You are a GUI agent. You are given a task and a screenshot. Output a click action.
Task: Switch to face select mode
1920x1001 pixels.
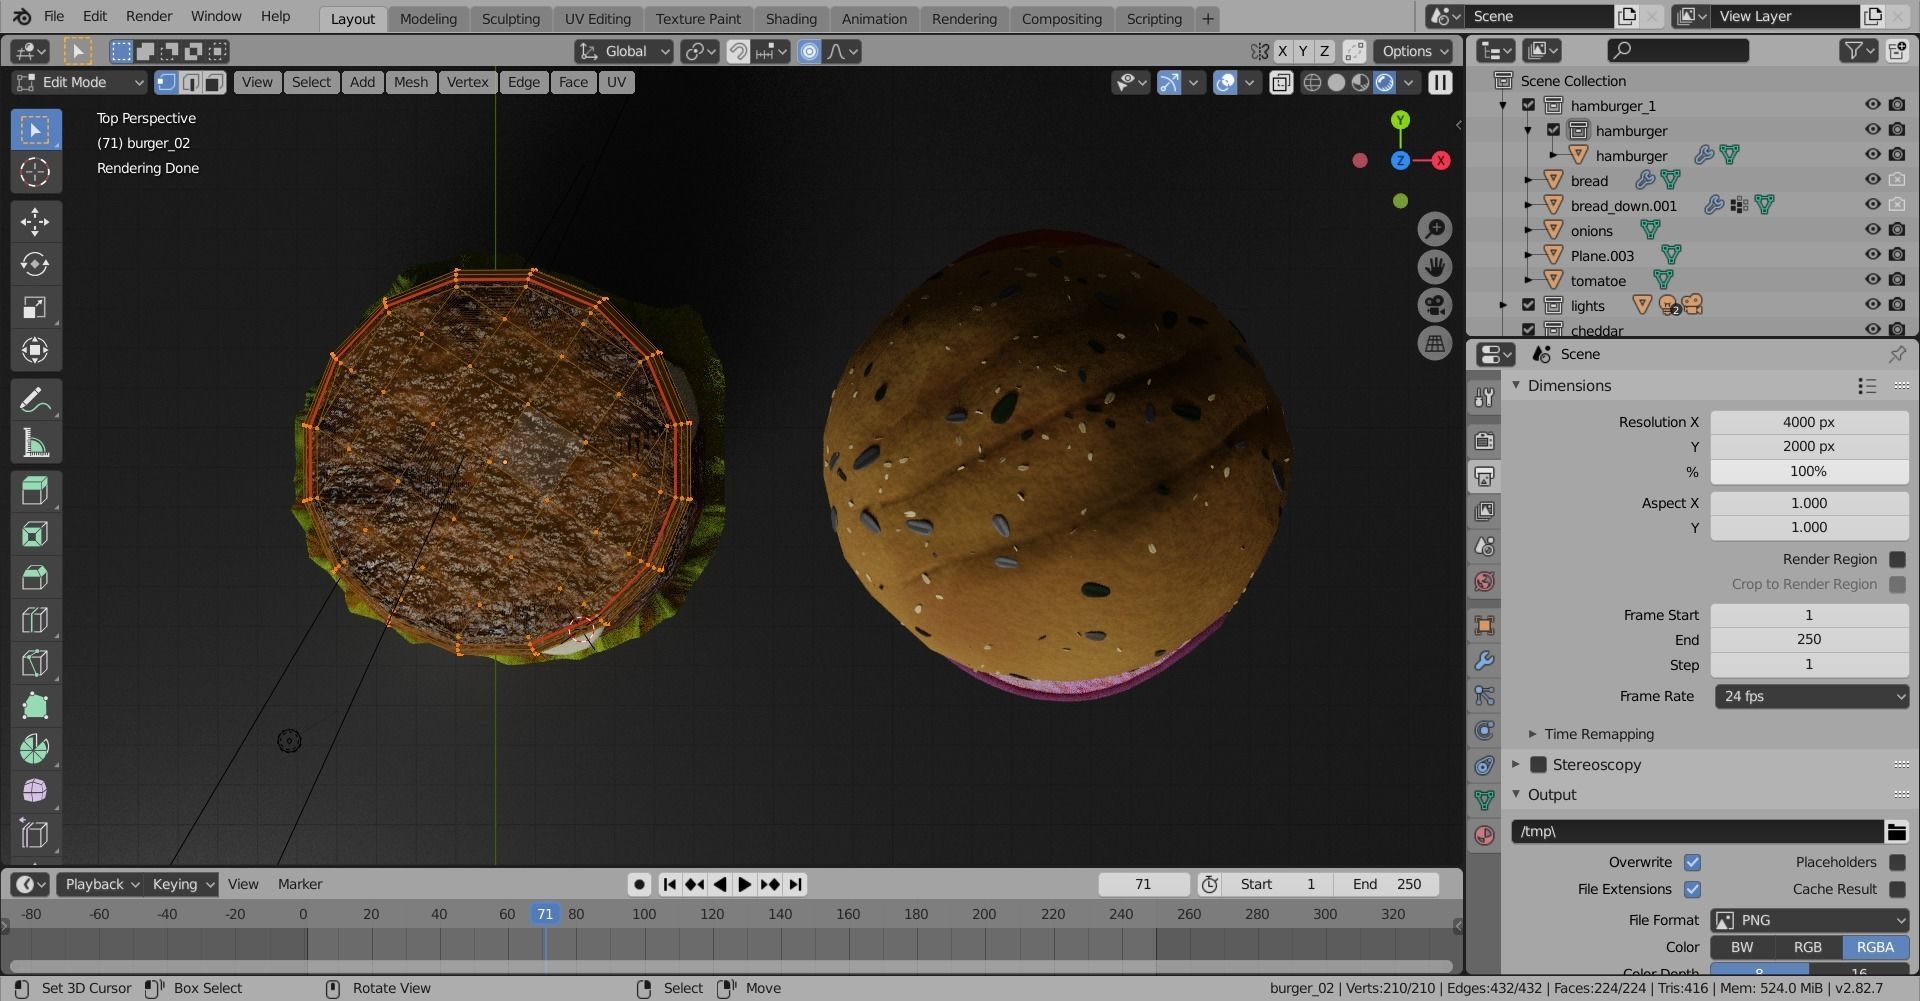(214, 82)
